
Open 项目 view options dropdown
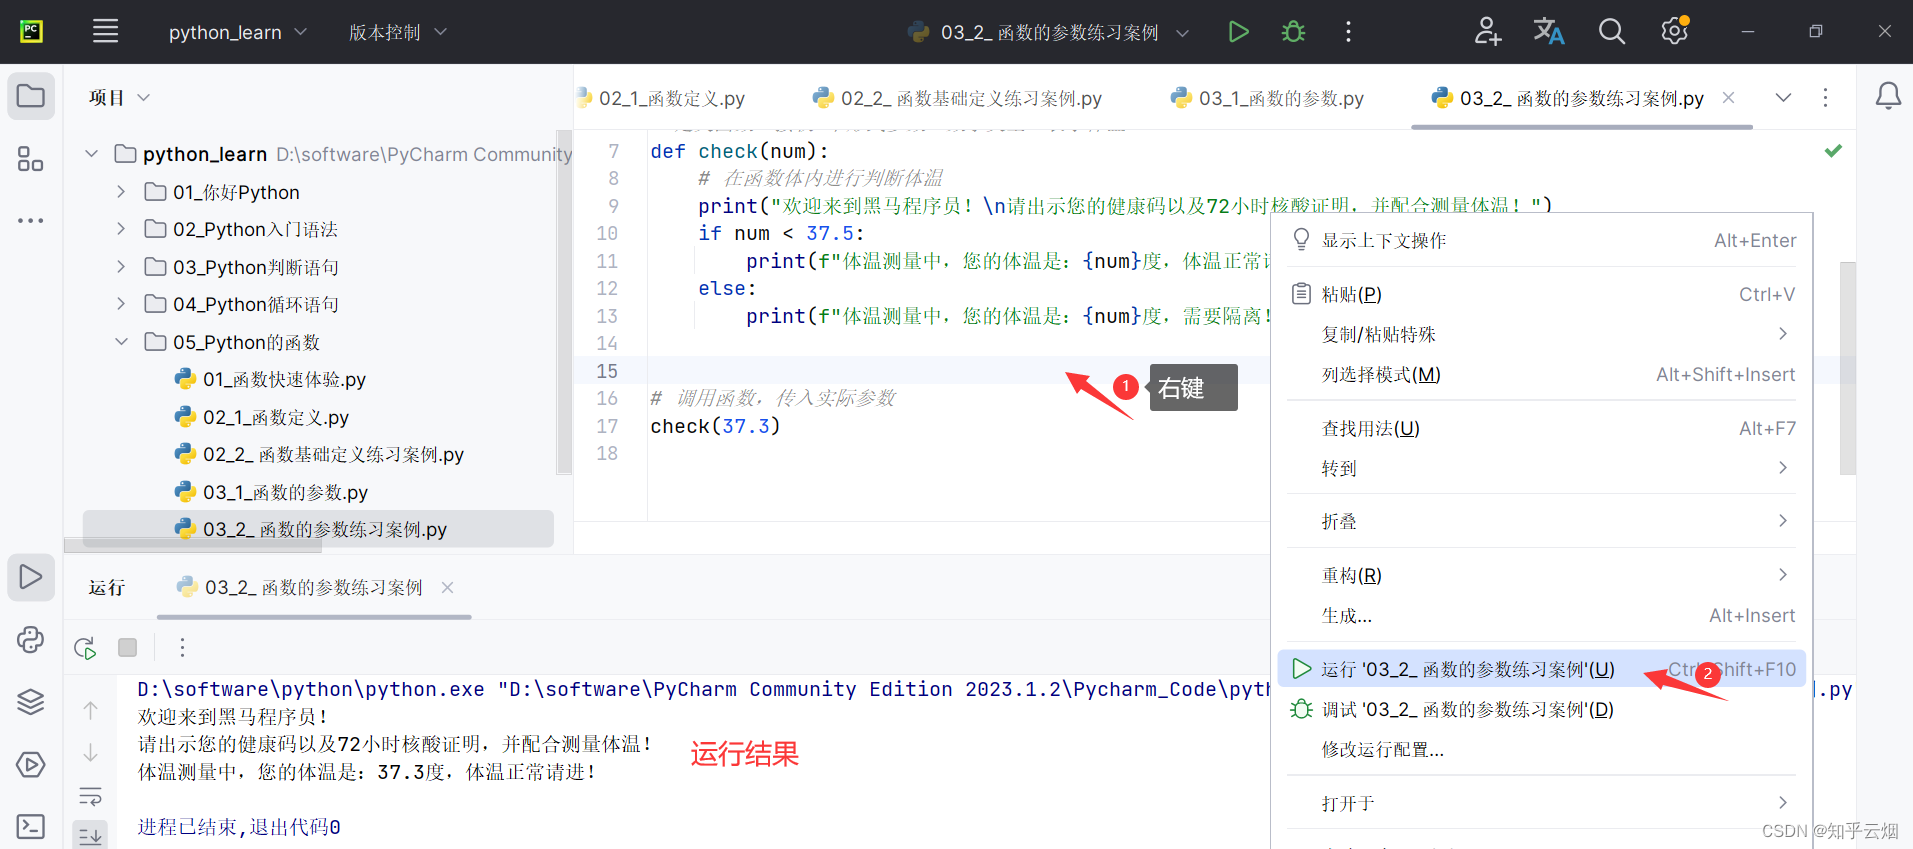point(119,97)
